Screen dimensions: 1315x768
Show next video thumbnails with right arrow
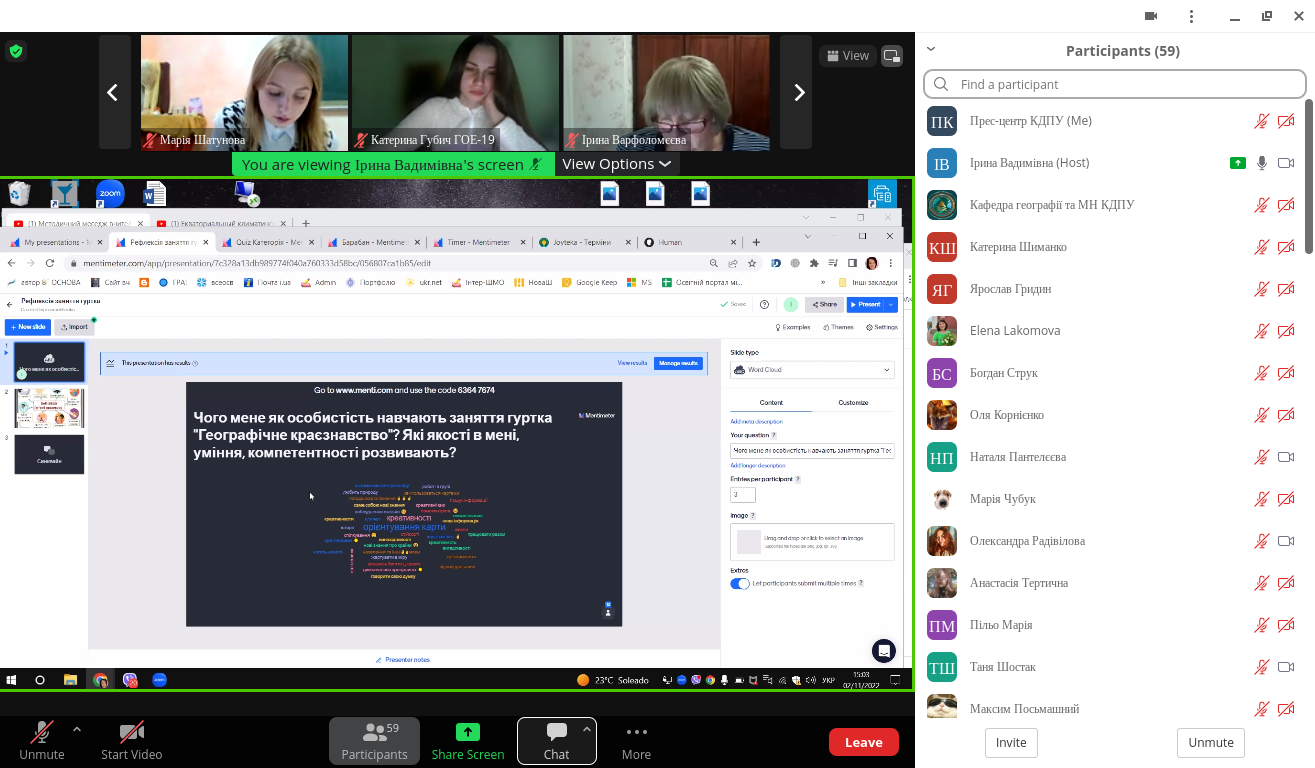[798, 93]
